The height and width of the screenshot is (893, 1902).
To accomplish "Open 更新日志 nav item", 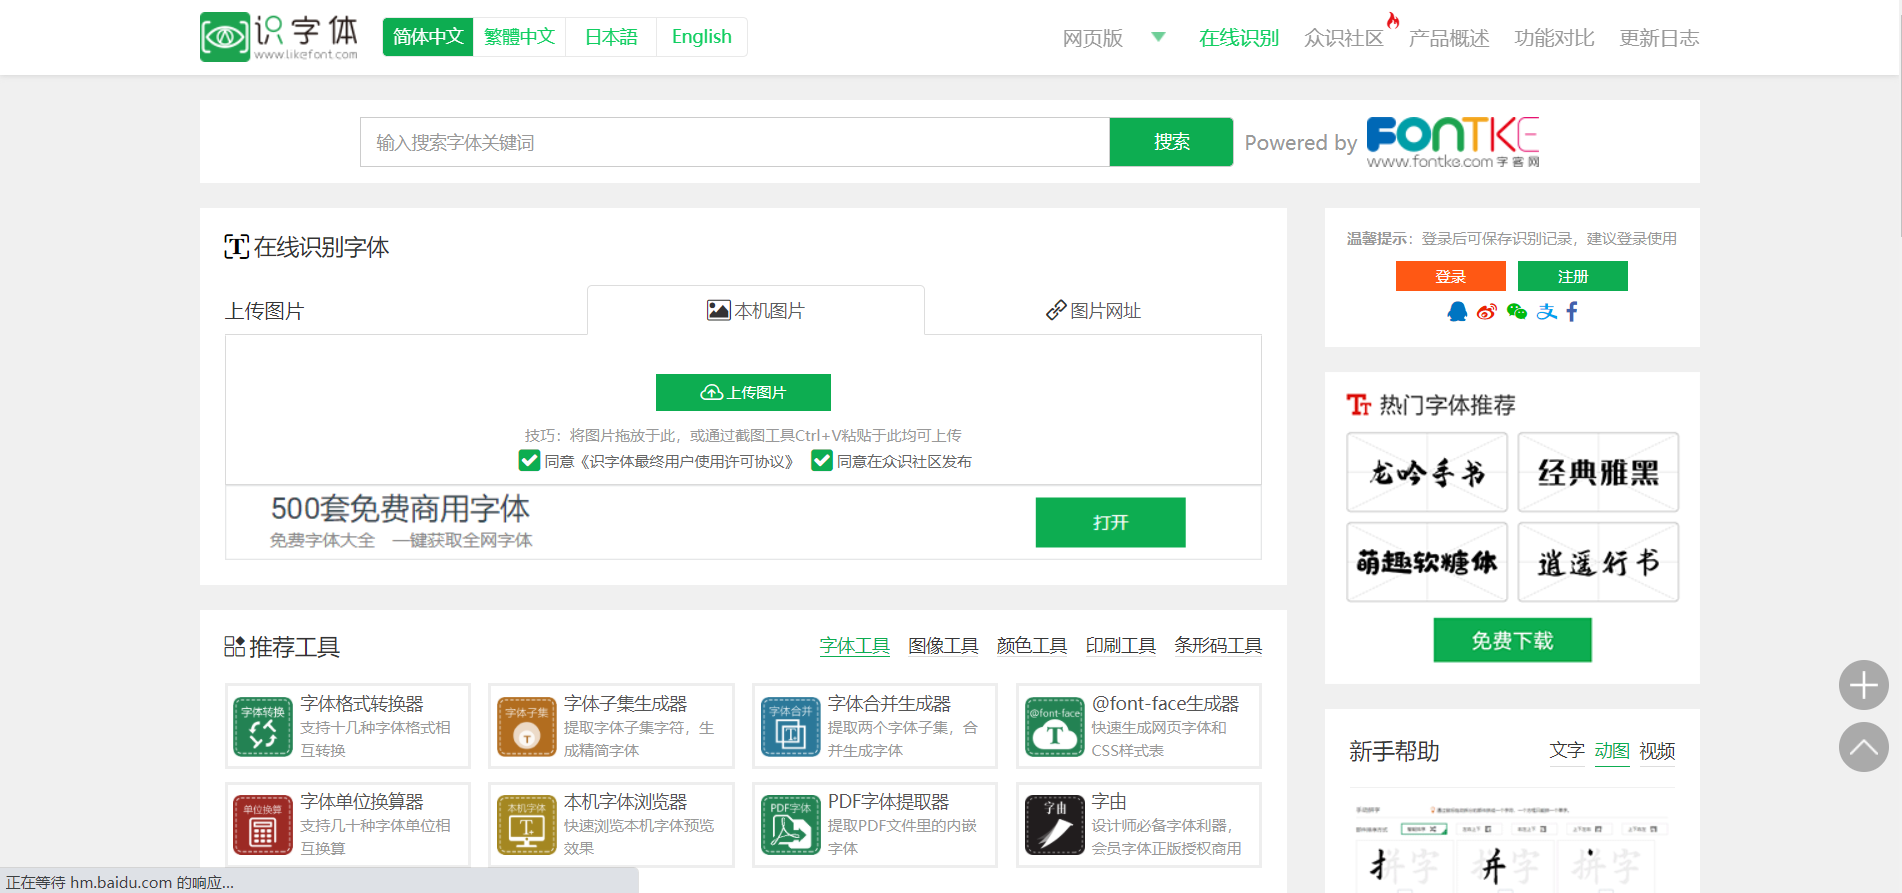I will [x=1659, y=38].
